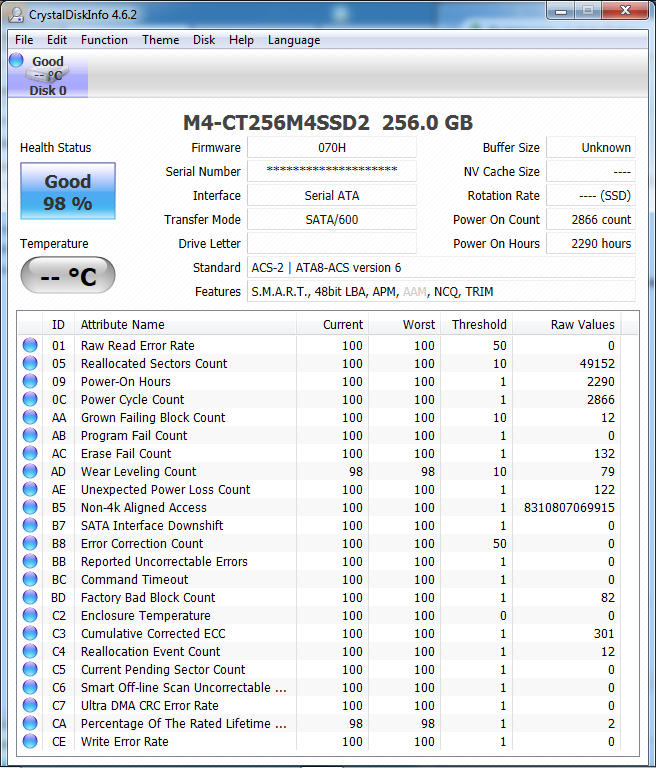Open the Function menu
The width and height of the screenshot is (656, 768).
[104, 40]
